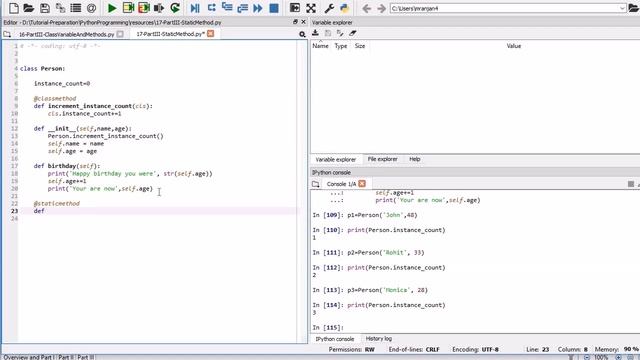Click the 'class Person:' line
Viewport: 640px width, 360px height.
click(x=42, y=69)
